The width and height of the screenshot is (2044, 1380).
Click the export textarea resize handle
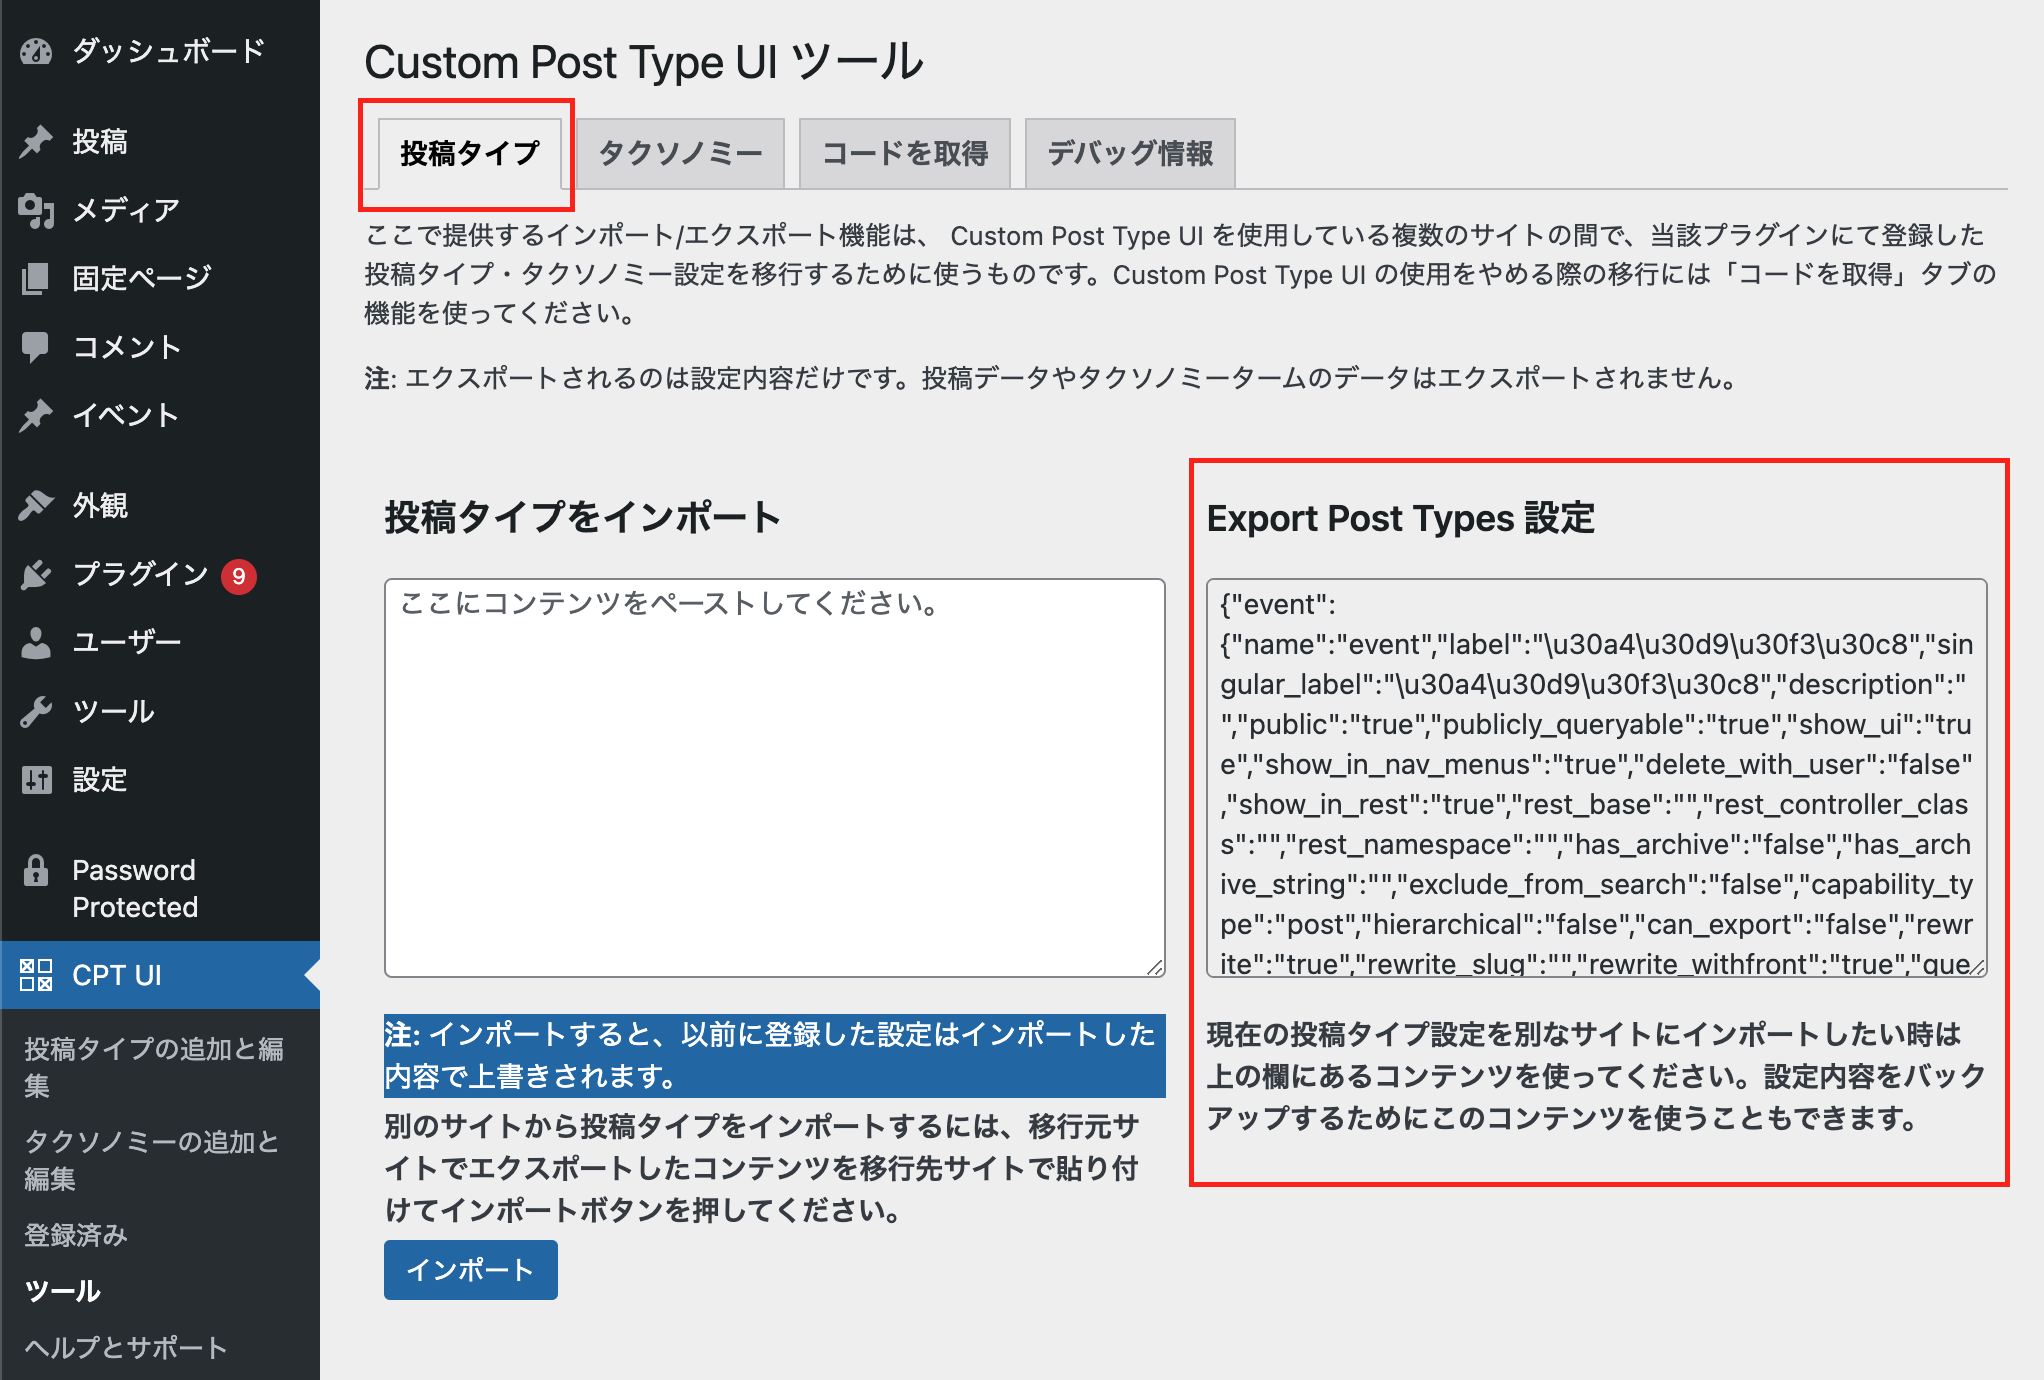pos(1977,967)
